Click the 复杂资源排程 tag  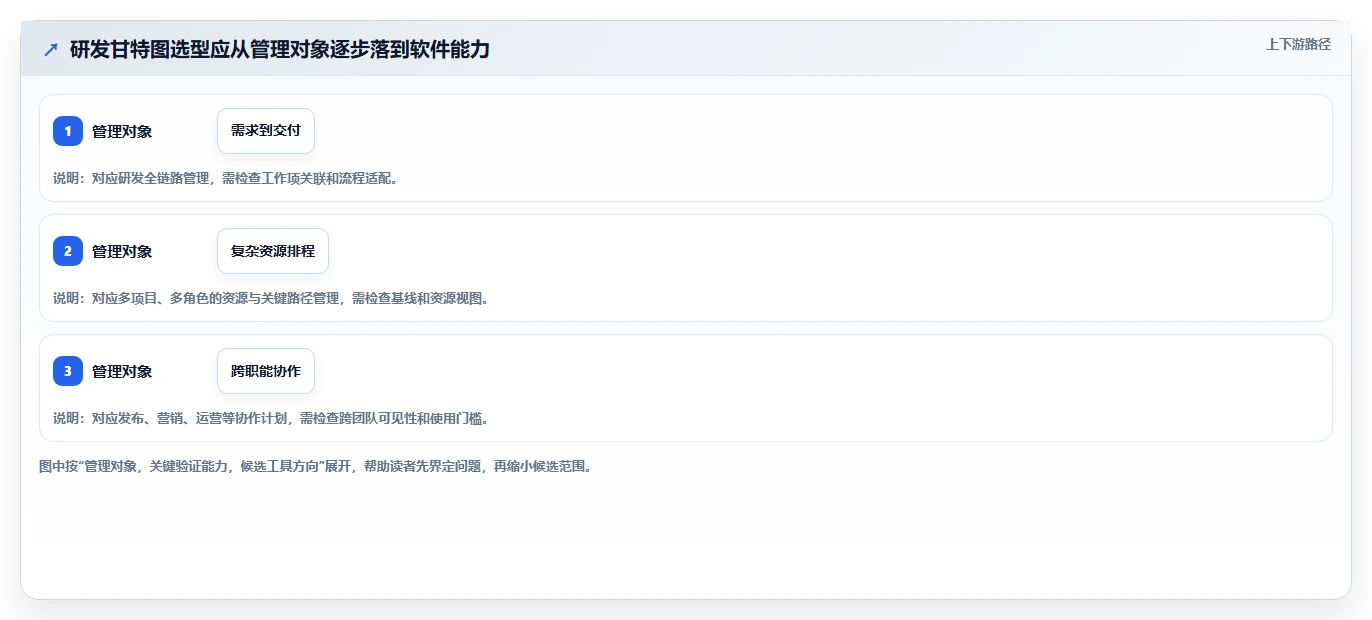(x=273, y=251)
